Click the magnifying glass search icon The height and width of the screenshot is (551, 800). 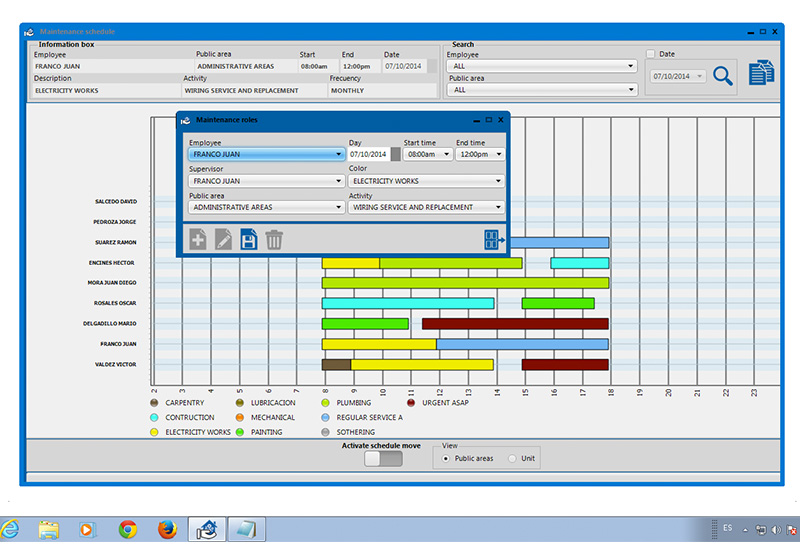click(723, 74)
